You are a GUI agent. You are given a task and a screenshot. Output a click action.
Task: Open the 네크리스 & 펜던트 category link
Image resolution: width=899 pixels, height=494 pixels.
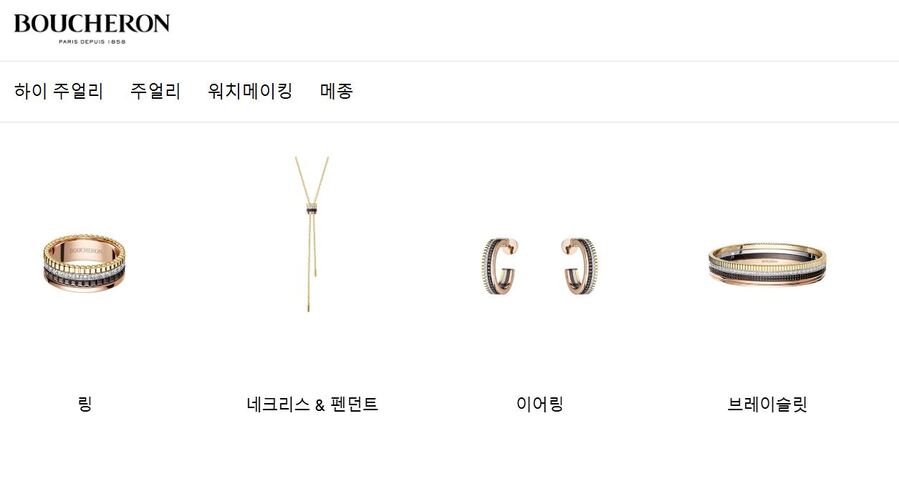tap(312, 404)
